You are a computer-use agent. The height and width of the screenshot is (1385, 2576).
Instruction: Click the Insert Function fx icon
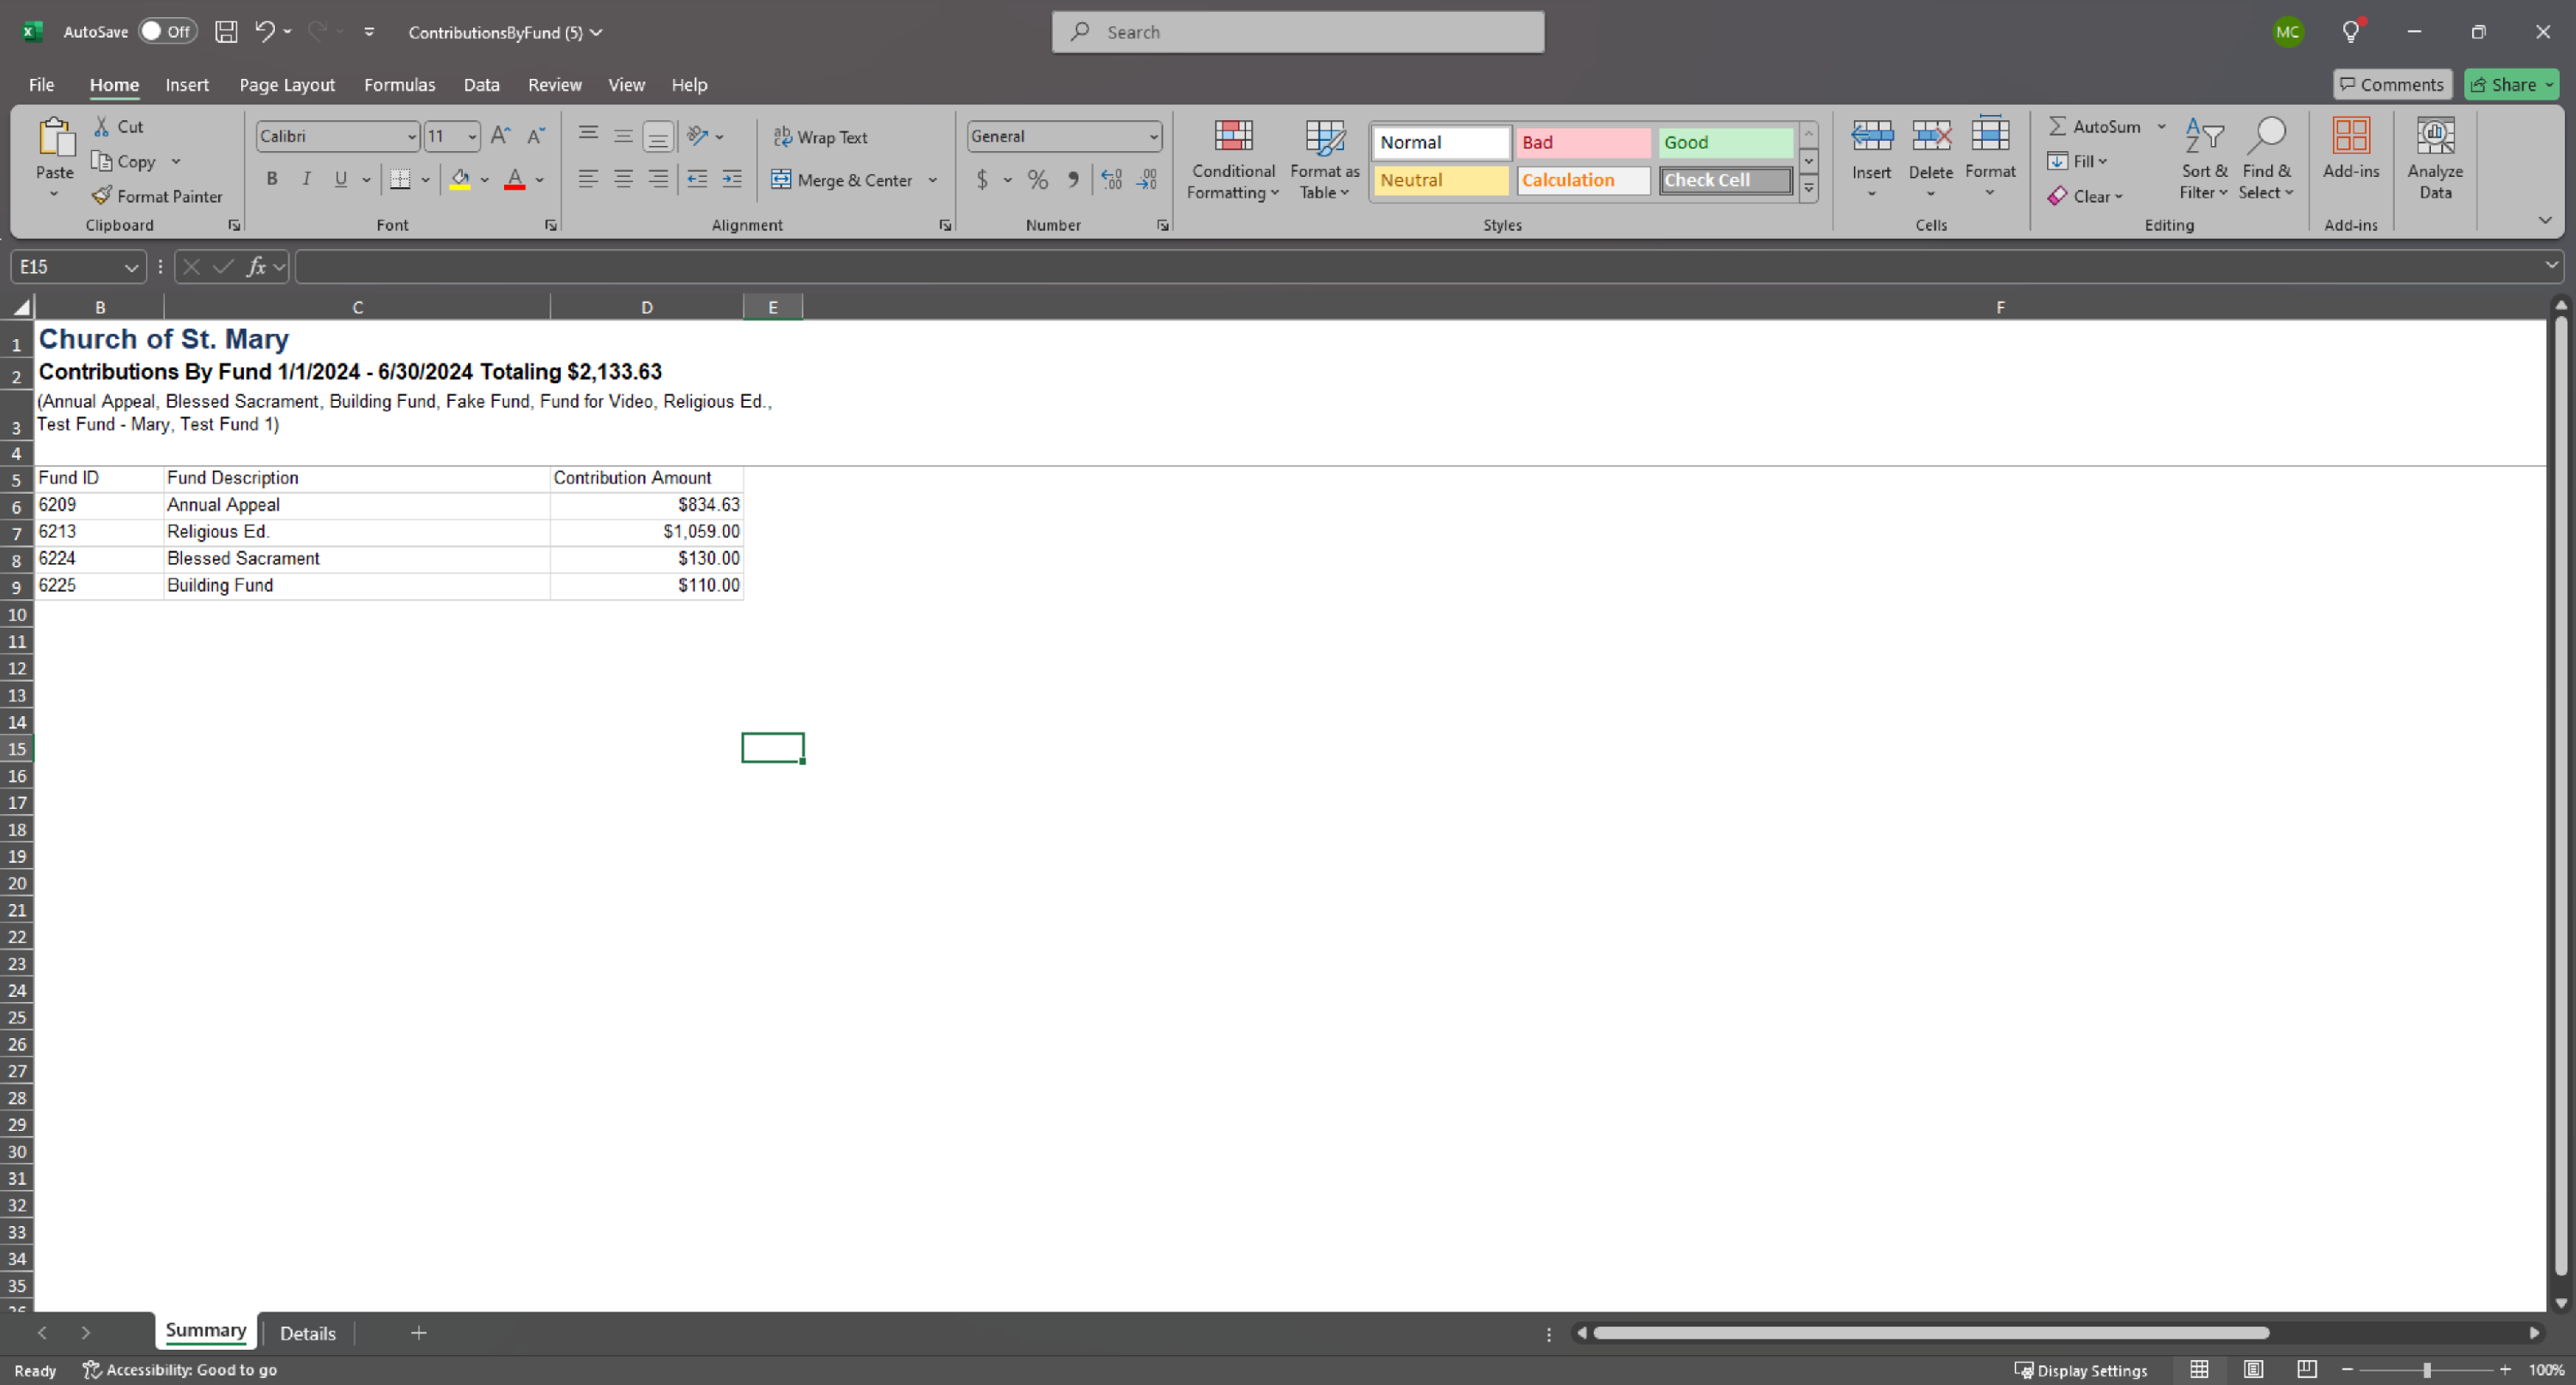tap(256, 266)
